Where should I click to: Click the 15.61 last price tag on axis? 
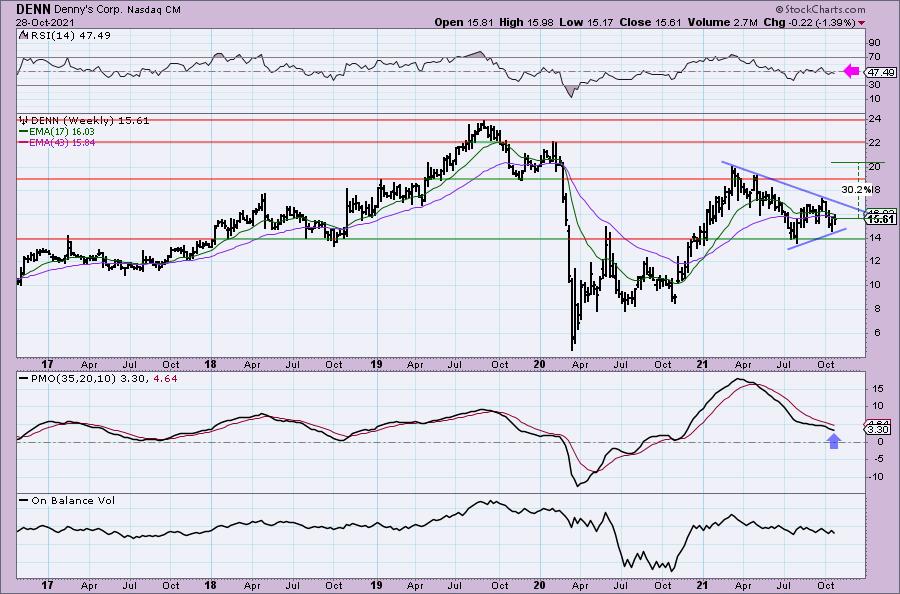tap(880, 219)
